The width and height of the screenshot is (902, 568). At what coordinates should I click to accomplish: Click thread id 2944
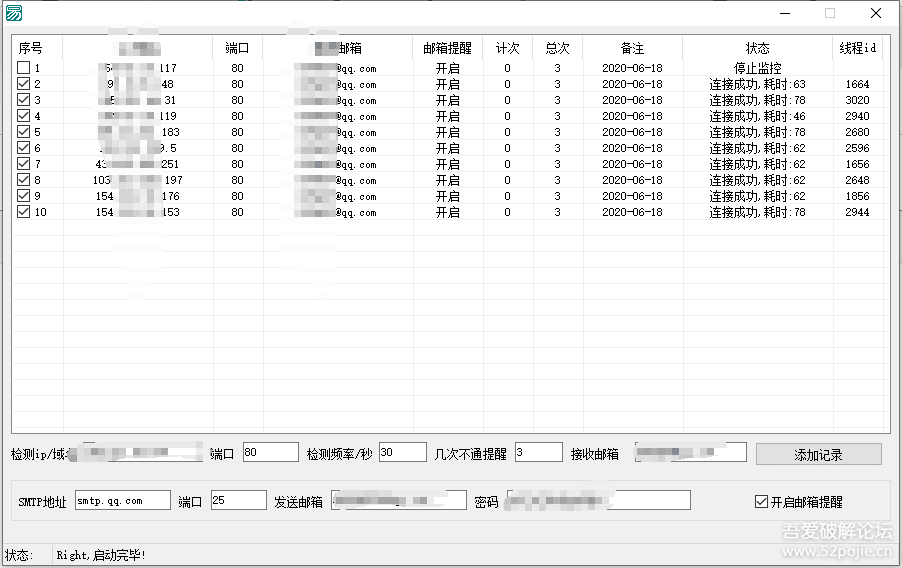pos(857,212)
